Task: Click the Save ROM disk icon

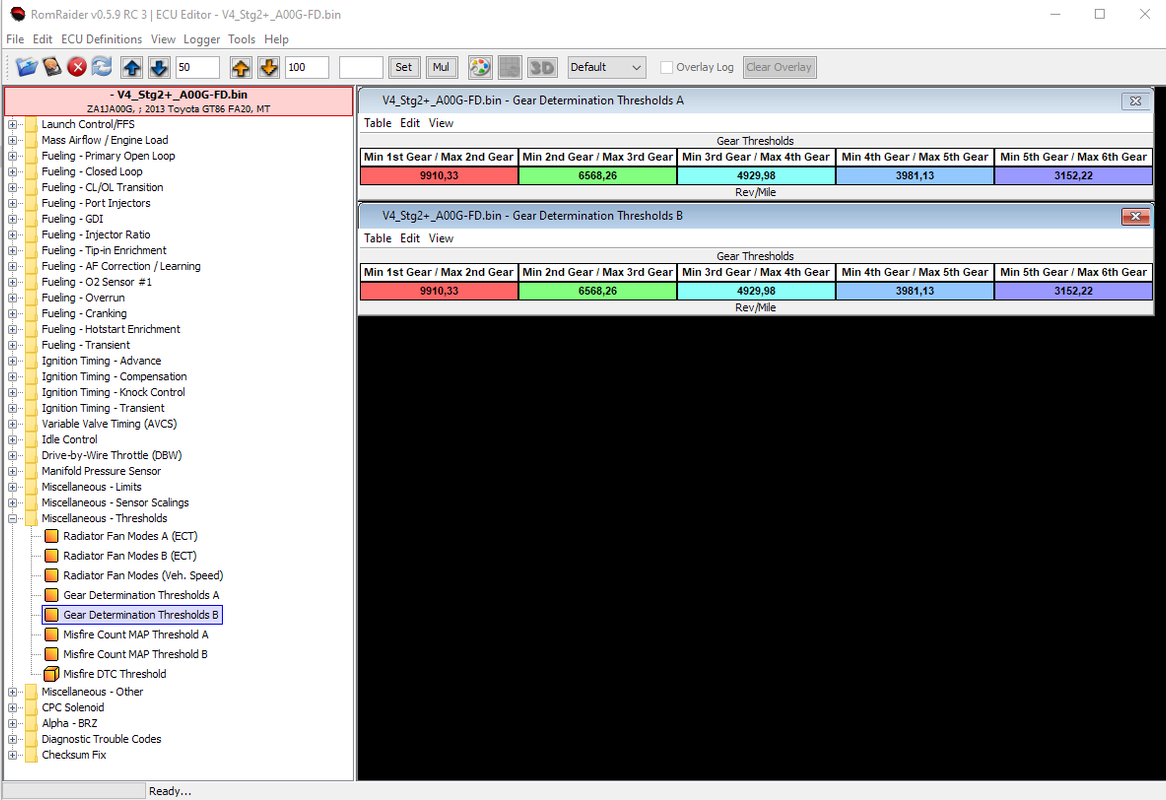Action: click(51, 67)
